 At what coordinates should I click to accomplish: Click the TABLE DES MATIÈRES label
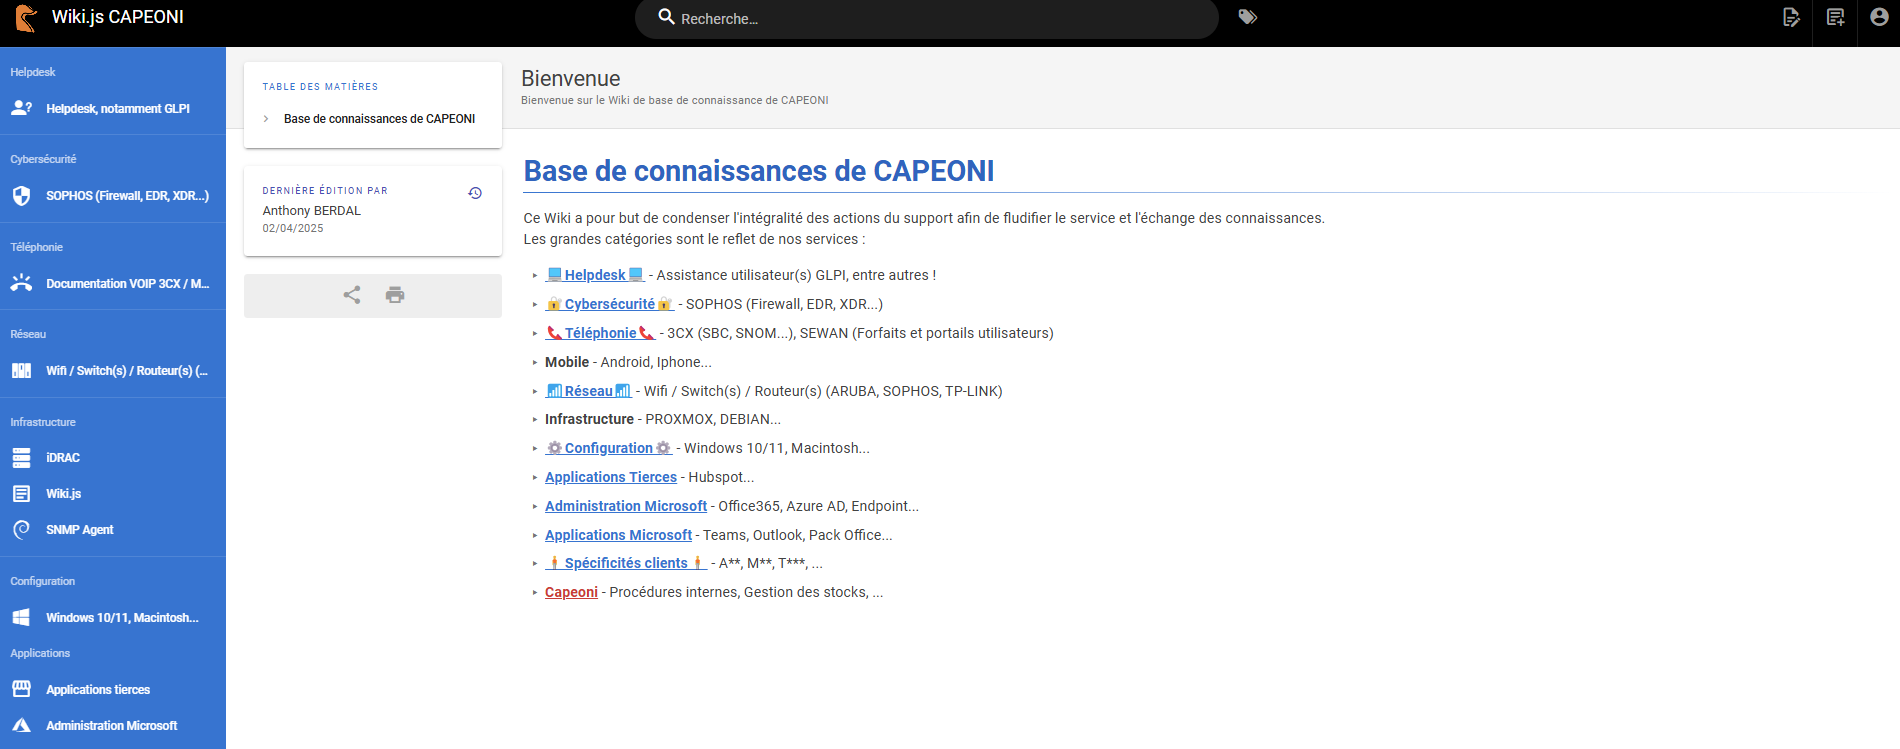coord(320,87)
